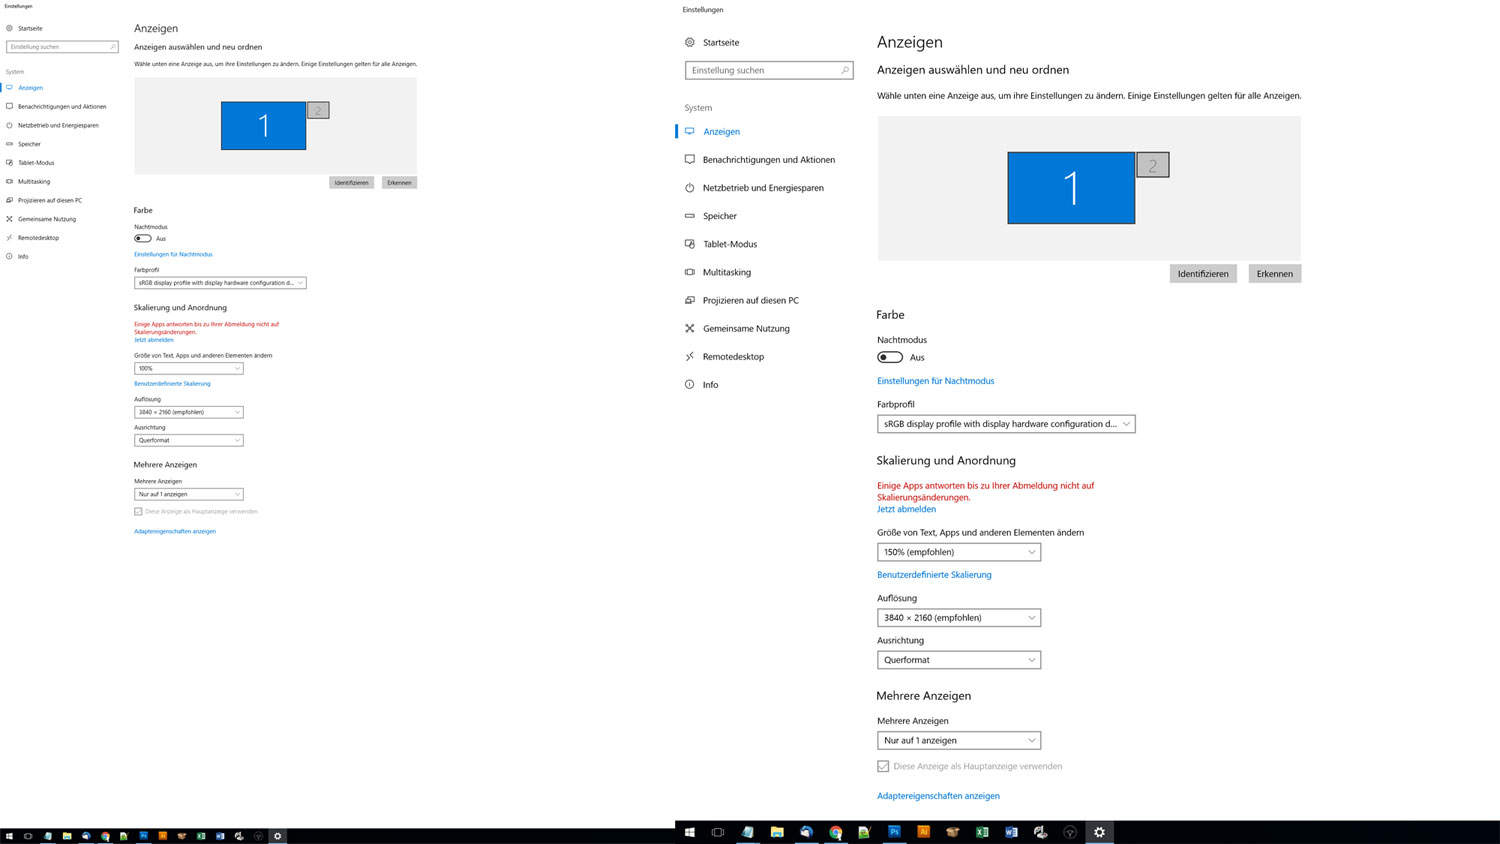Viewport: 1500px width, 844px height.
Task: Click Identifizieren button in right window
Action: pyautogui.click(x=1203, y=273)
